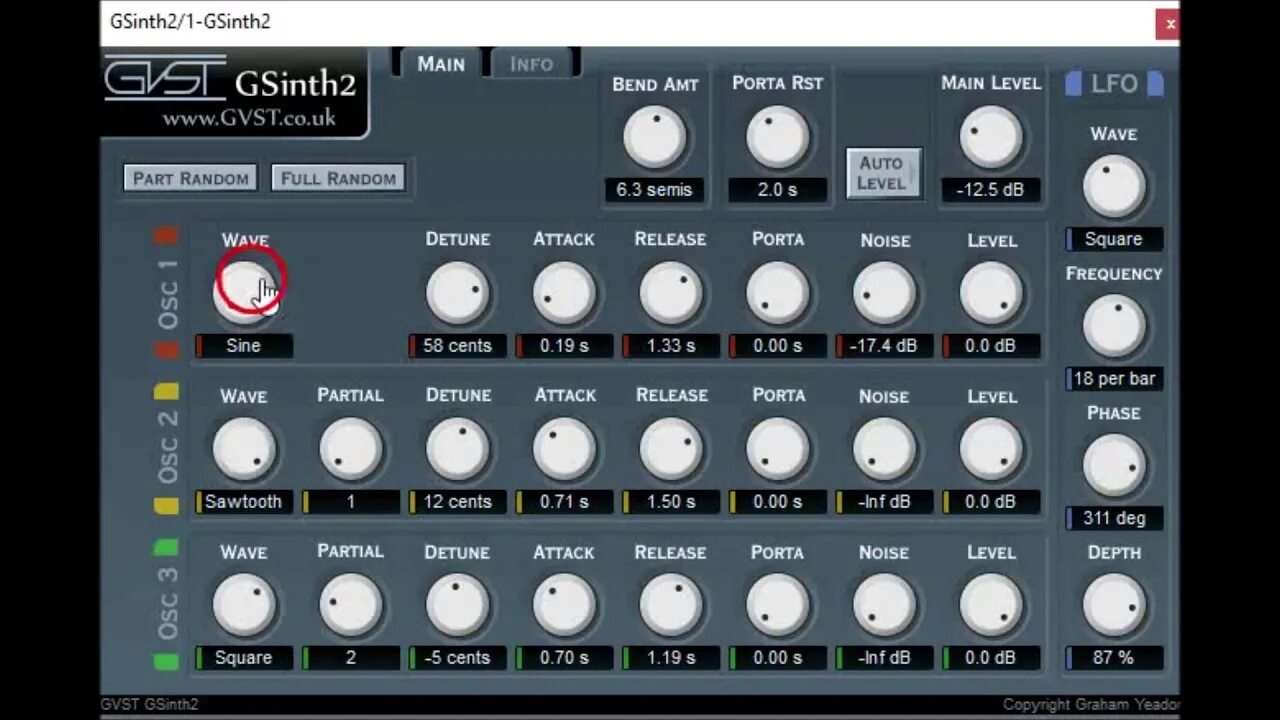Click the Osc 3 Wave knob
The width and height of the screenshot is (1280, 720).
(x=244, y=605)
